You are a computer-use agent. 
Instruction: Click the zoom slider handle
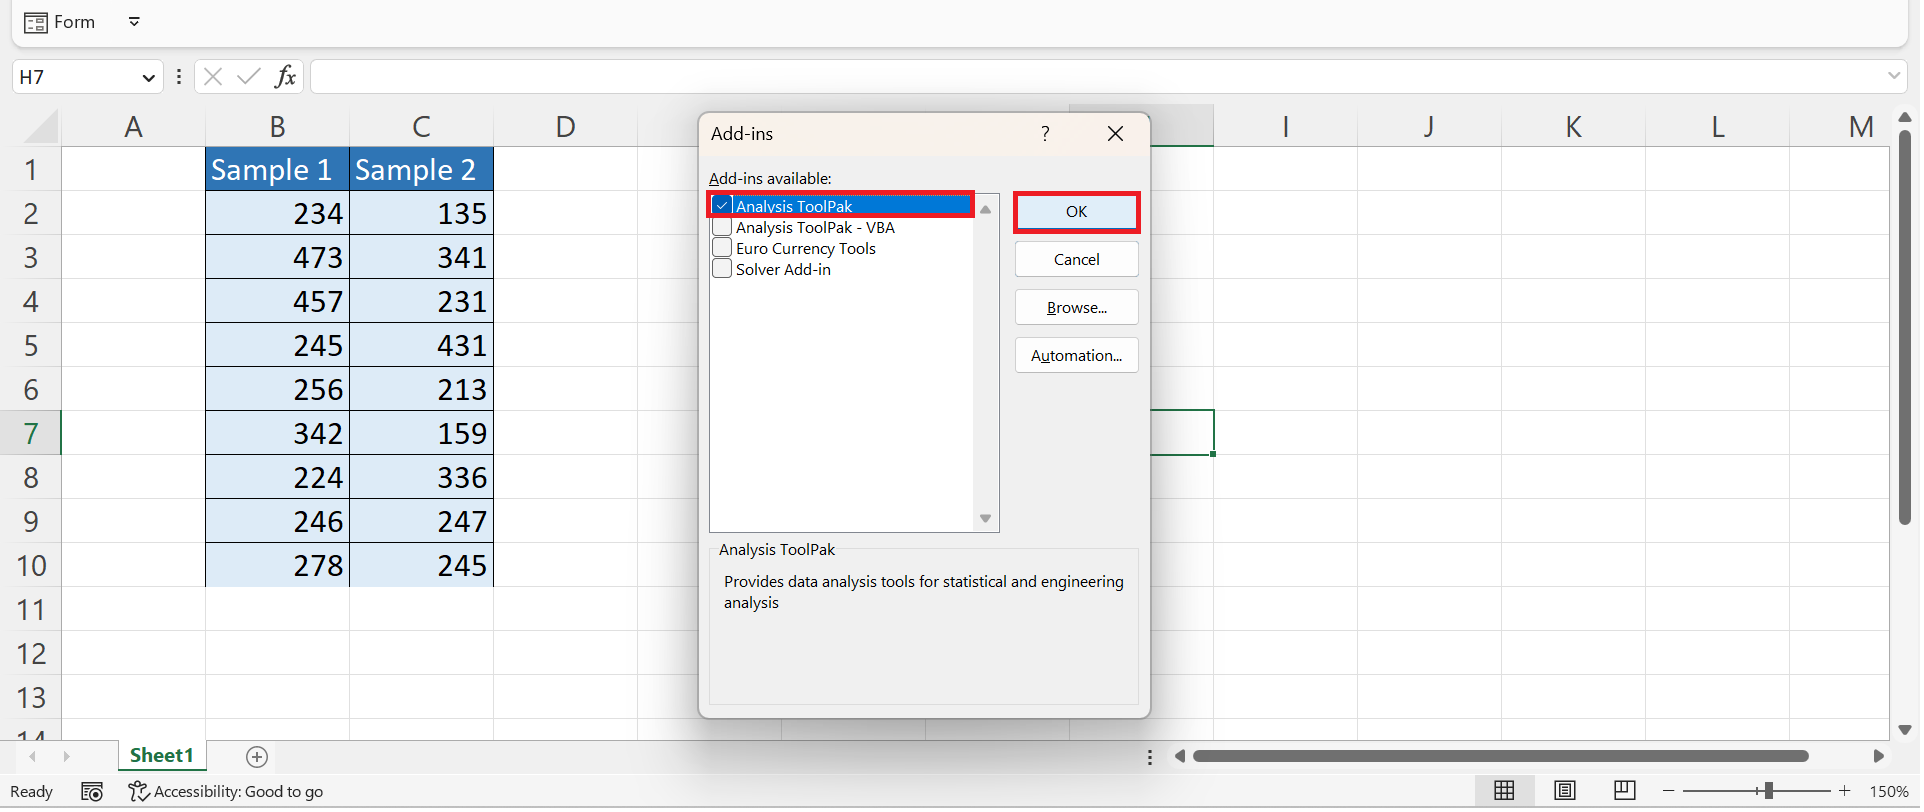(1768, 791)
